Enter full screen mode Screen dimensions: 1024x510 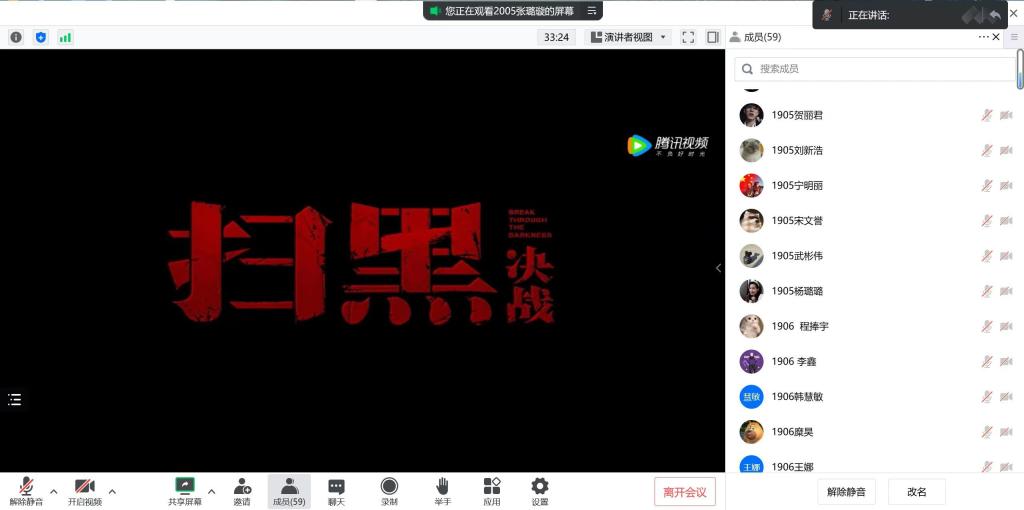(x=688, y=37)
